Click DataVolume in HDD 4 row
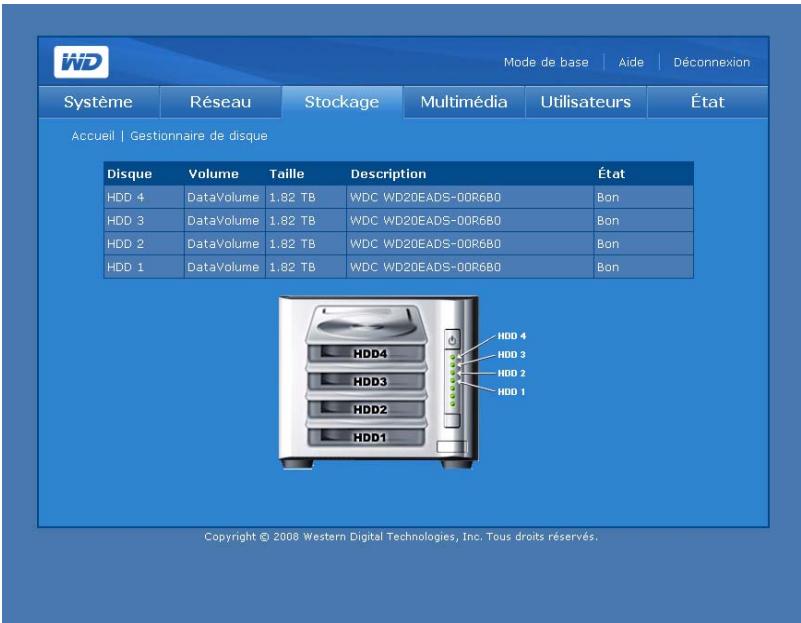 click(x=223, y=197)
